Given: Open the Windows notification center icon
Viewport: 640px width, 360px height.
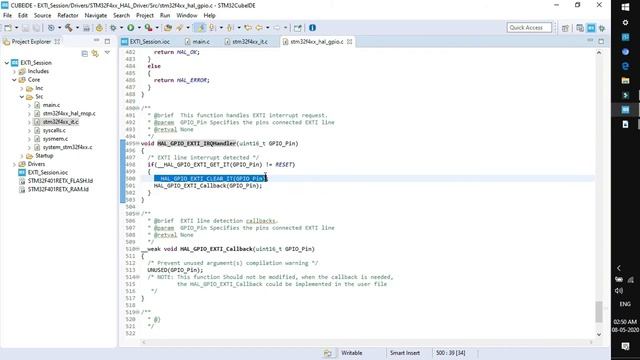Looking at the screenshot, I should click(625, 347).
